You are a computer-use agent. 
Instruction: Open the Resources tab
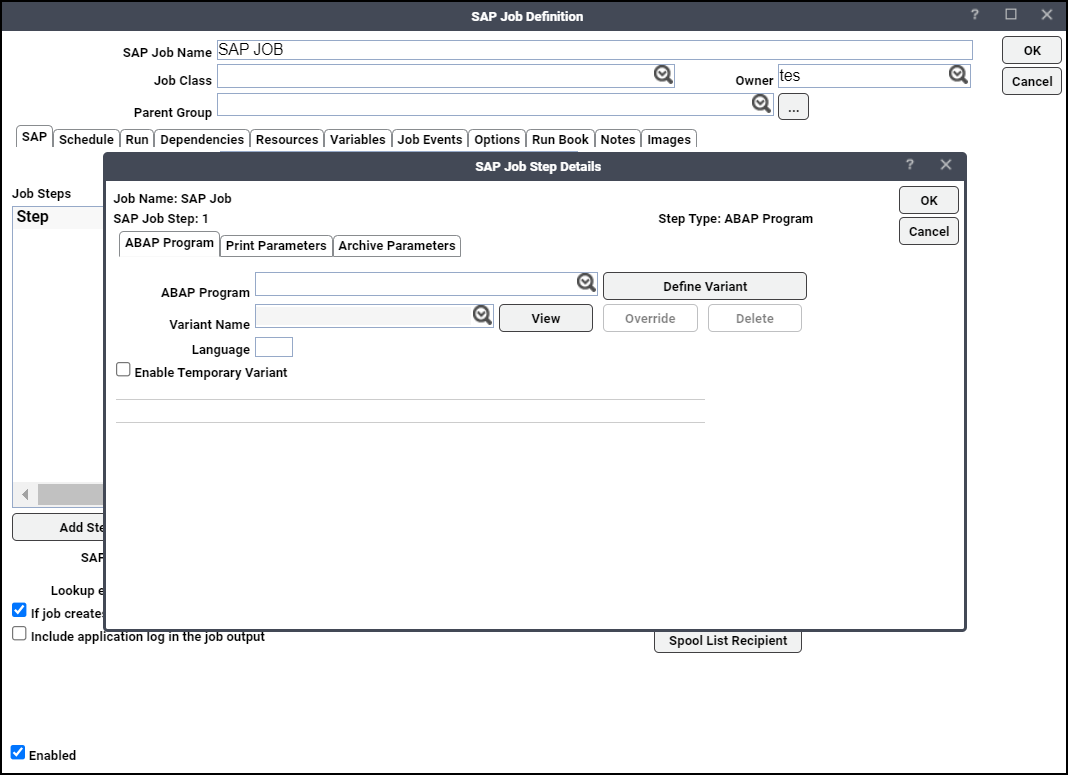click(x=287, y=139)
